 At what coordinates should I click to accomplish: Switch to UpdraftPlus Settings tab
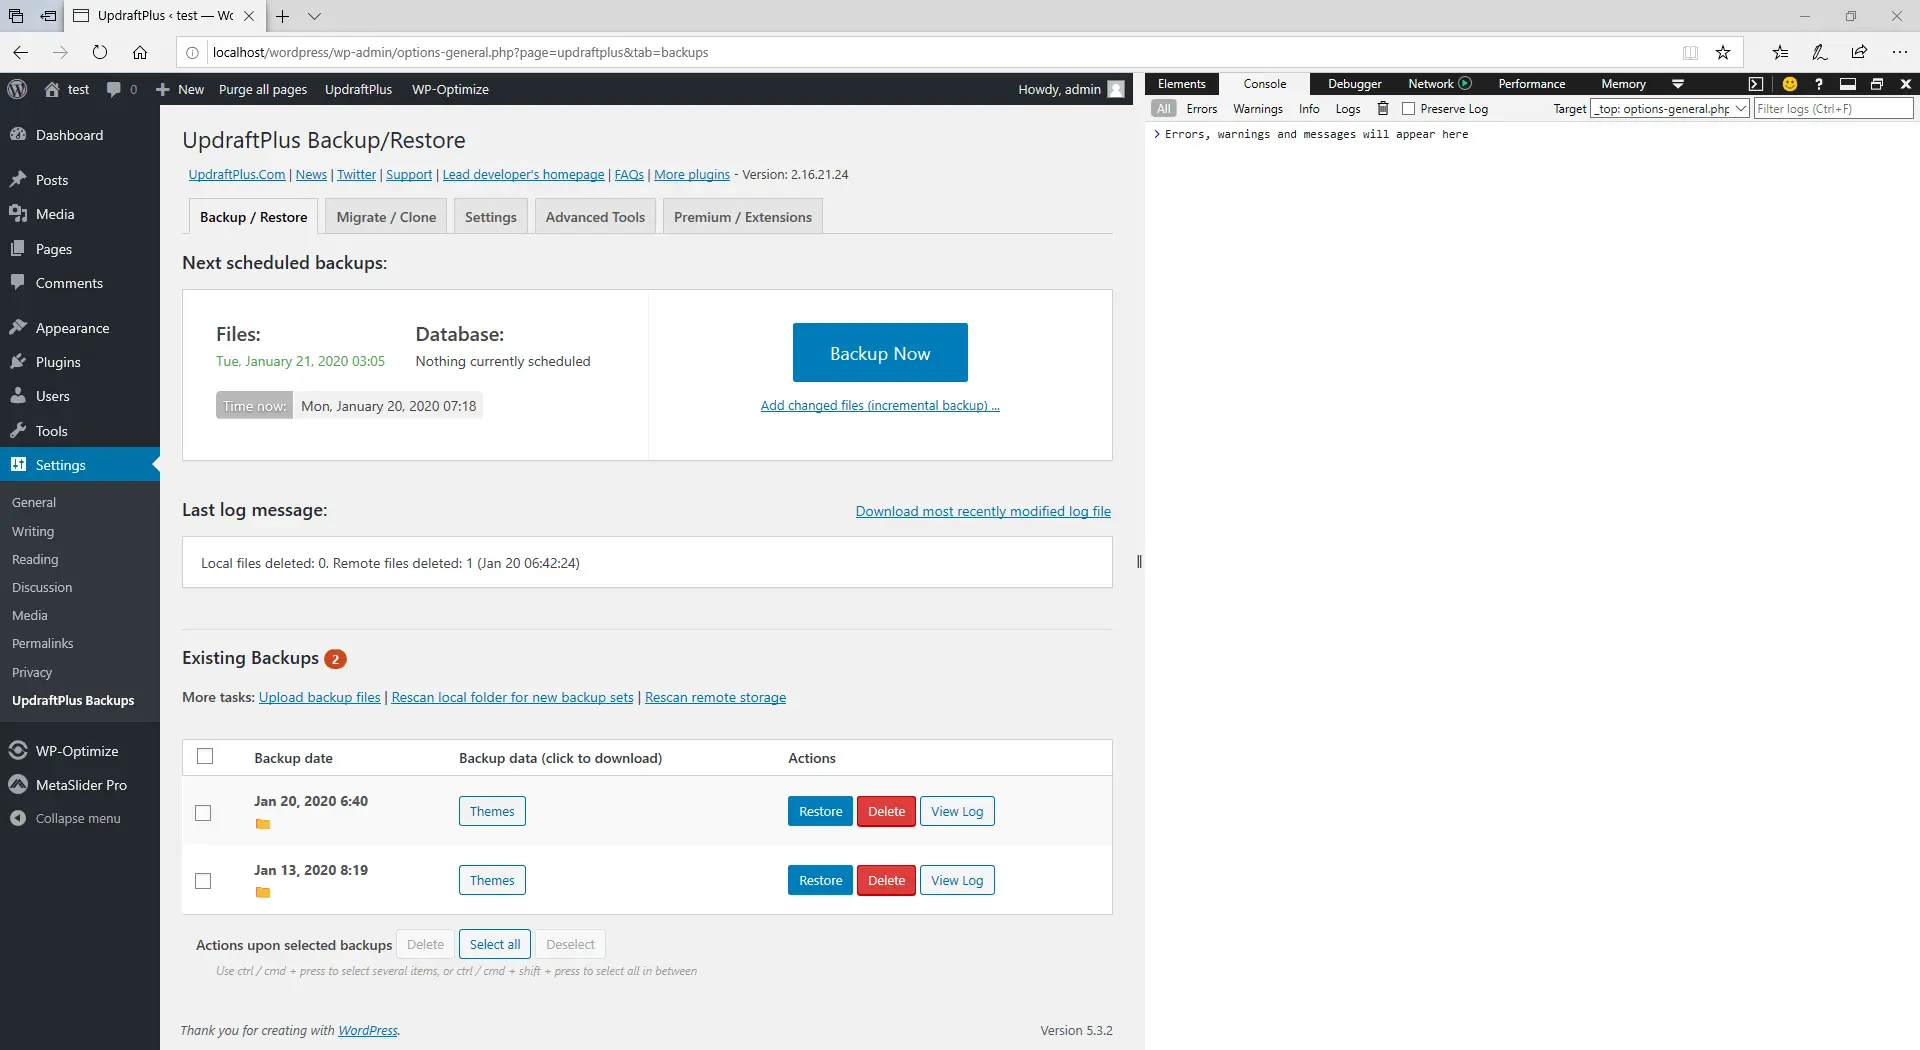click(490, 217)
